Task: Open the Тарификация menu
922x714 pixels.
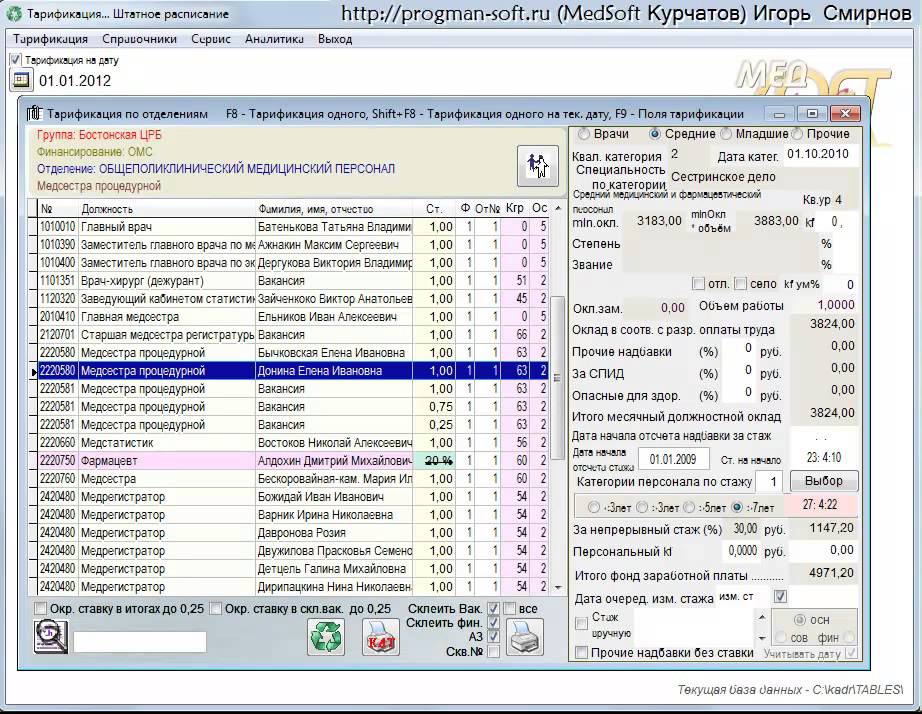Action: point(51,39)
